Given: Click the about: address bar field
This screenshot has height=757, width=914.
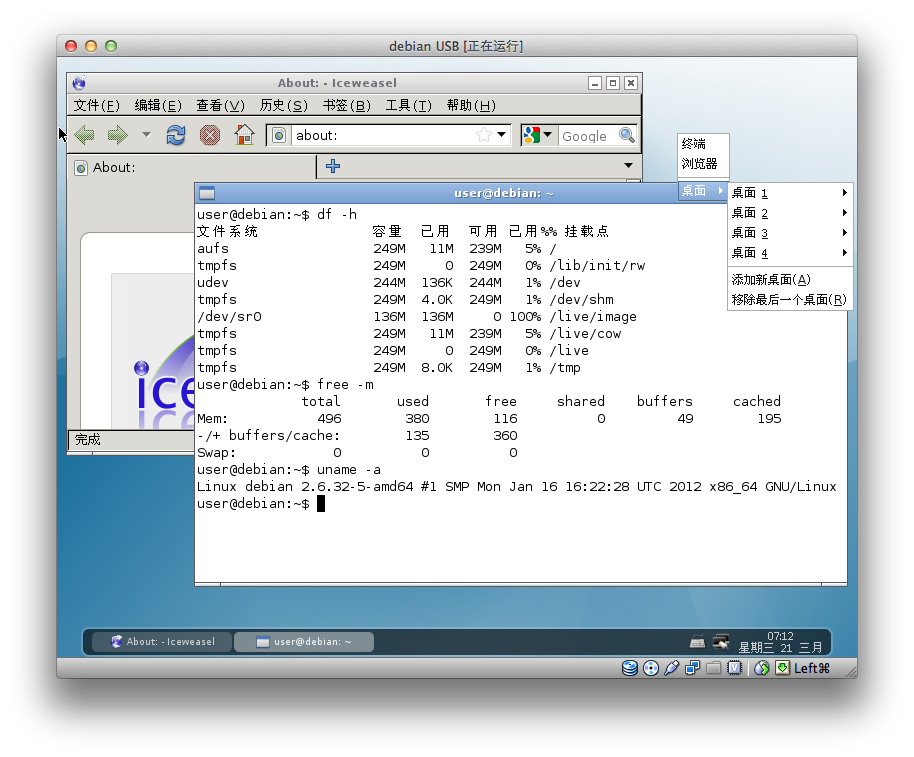Looking at the screenshot, I should (x=380, y=135).
